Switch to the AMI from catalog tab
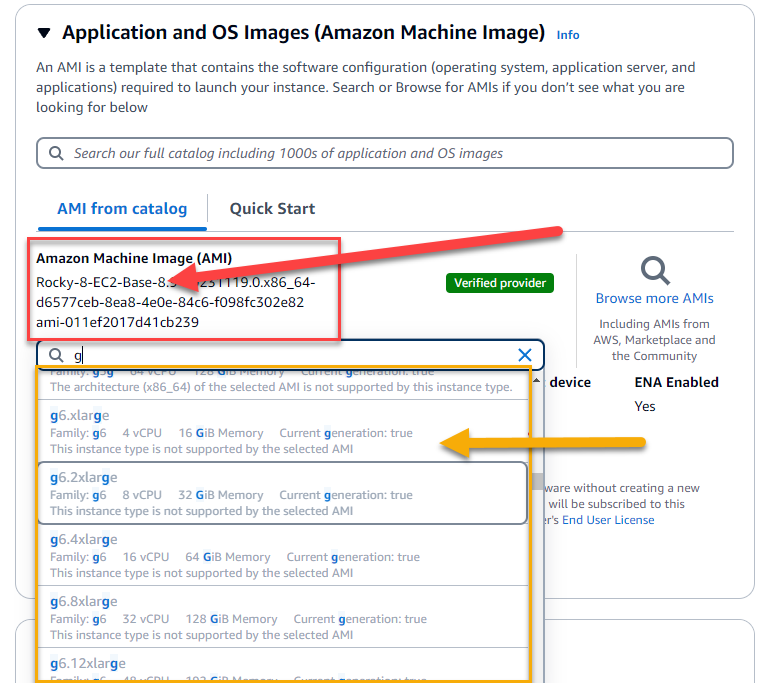Viewport: 763px width, 683px height. 122,209
